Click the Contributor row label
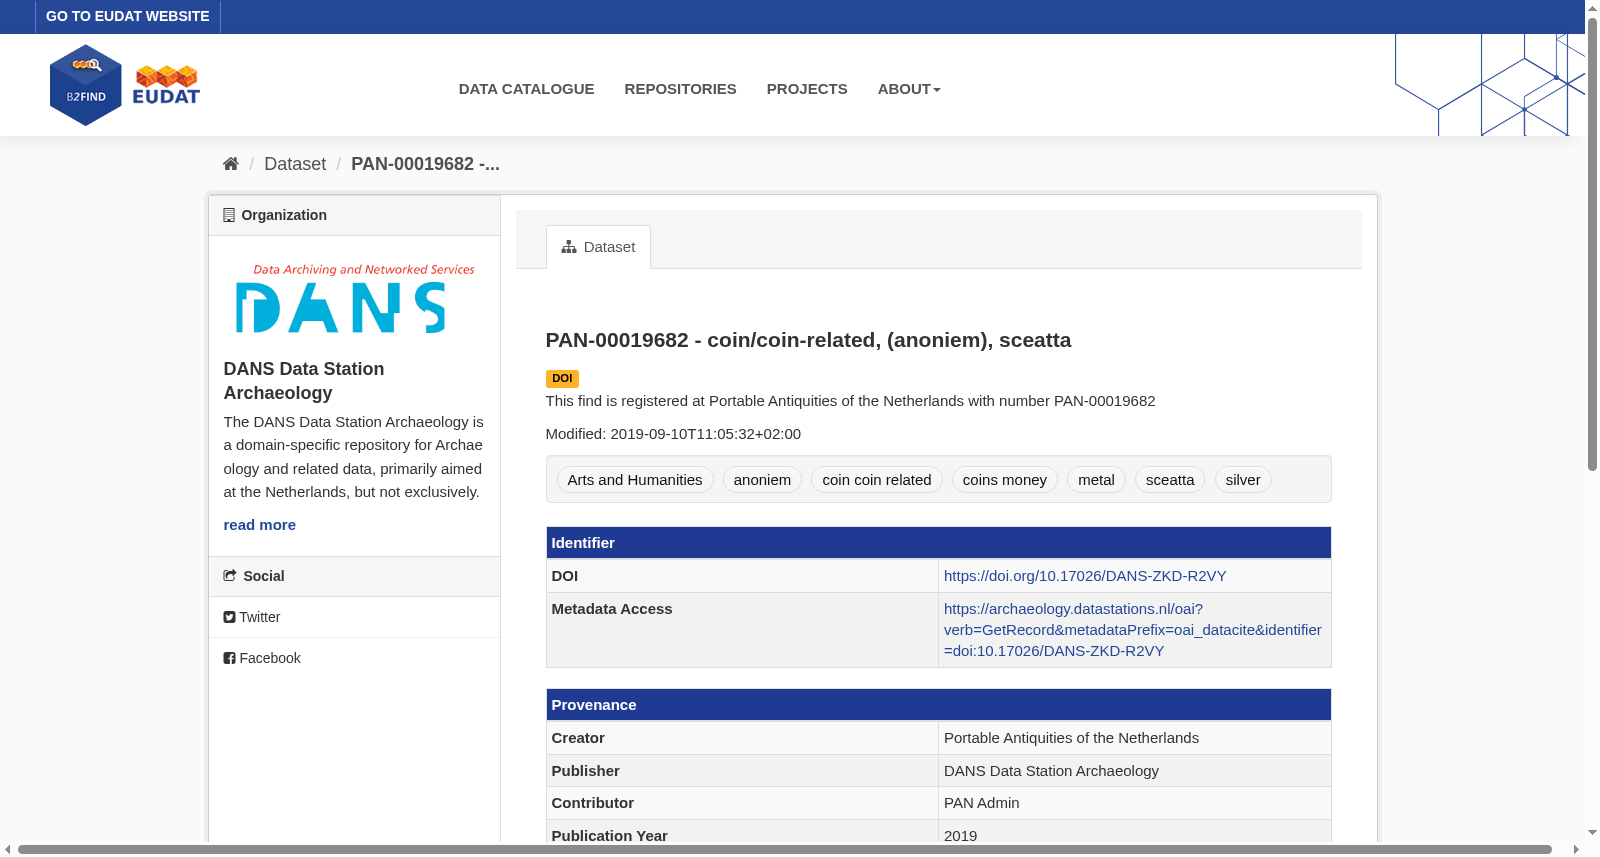Screen dimensions: 1600x857 pyautogui.click(x=592, y=803)
